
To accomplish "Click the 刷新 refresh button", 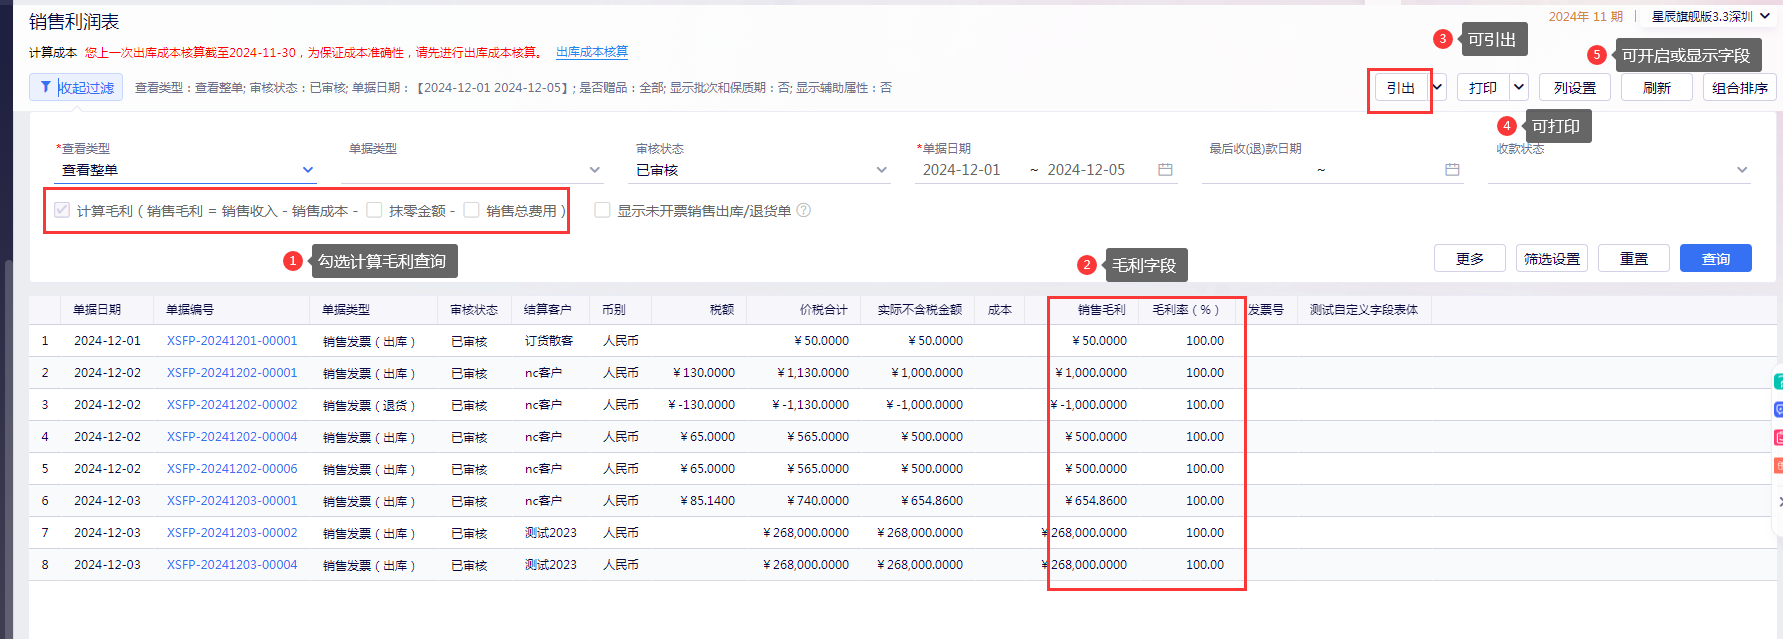I will 1657,87.
